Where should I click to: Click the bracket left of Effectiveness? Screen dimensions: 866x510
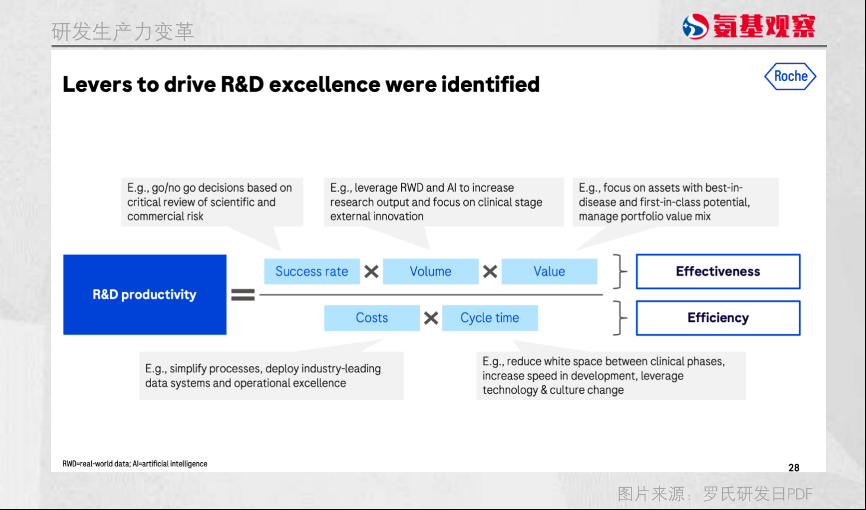pyautogui.click(x=621, y=271)
